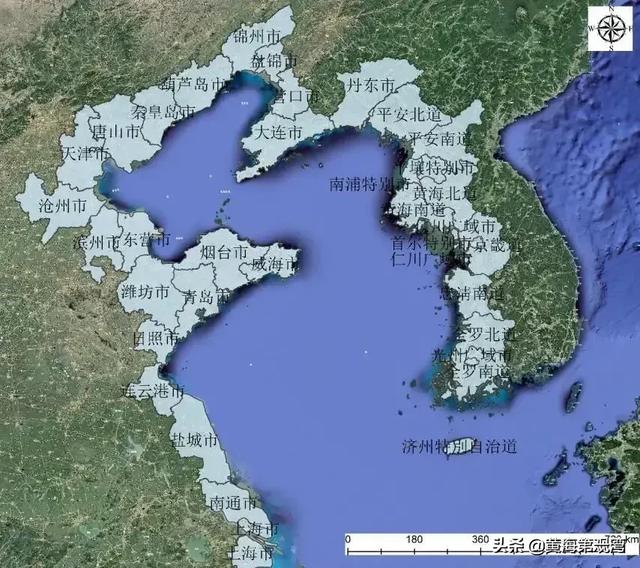
Task: Click the 唐山市 region label
Action: [x=114, y=130]
